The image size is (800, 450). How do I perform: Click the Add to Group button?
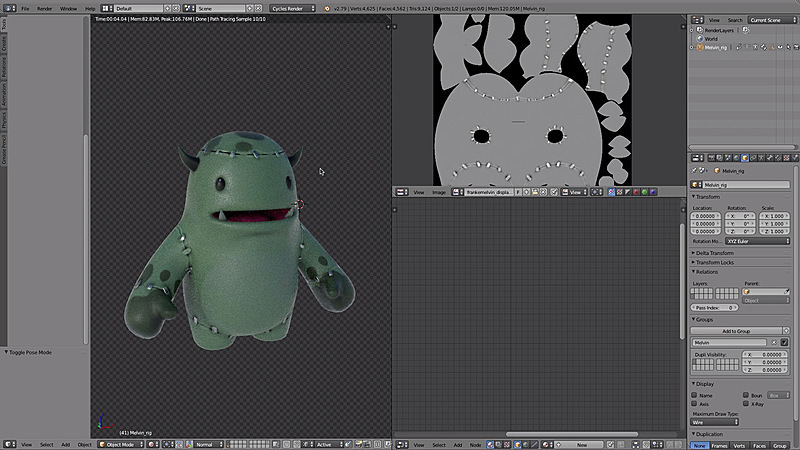[736, 331]
